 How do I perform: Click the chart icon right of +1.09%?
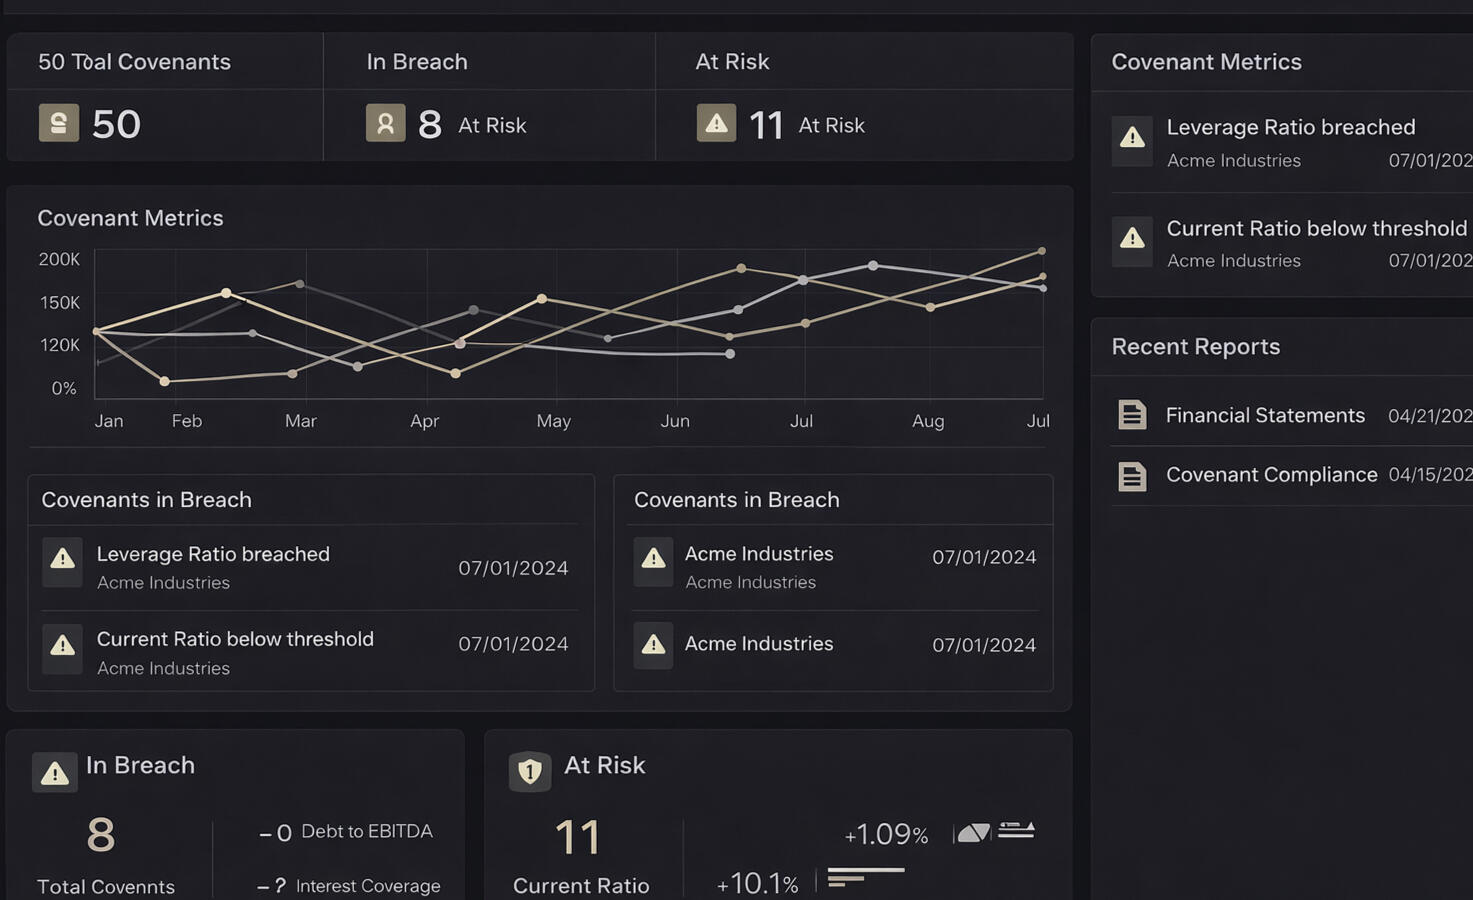point(973,832)
